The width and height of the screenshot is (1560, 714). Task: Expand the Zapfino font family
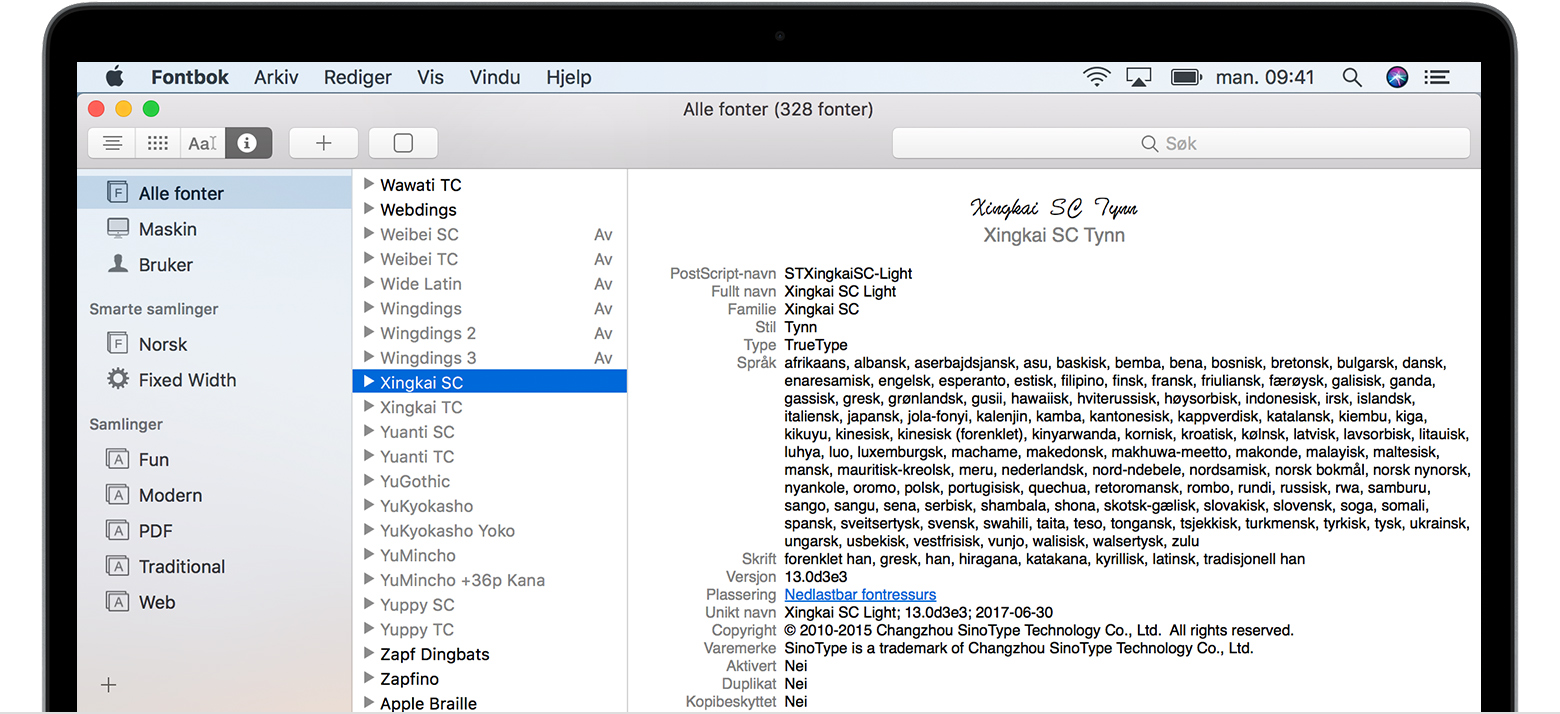click(368, 678)
